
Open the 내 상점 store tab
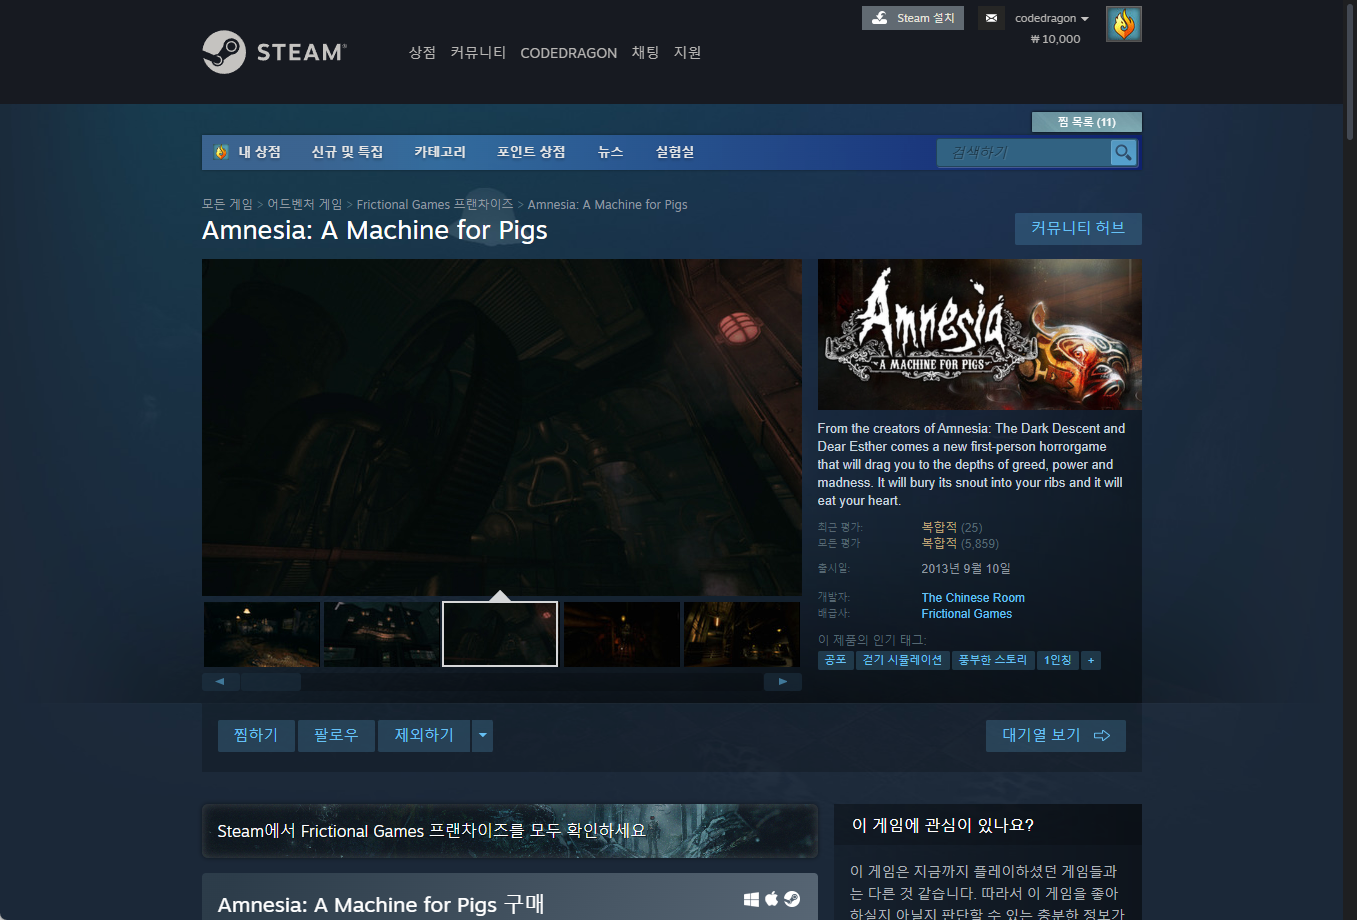pyautogui.click(x=248, y=152)
